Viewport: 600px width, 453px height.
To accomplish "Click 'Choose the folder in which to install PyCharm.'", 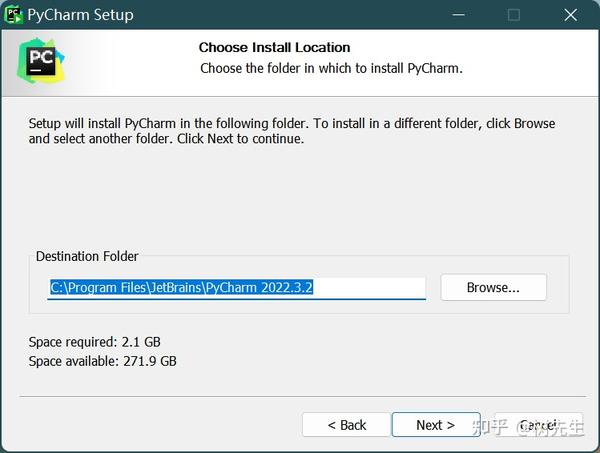I will (331, 68).
